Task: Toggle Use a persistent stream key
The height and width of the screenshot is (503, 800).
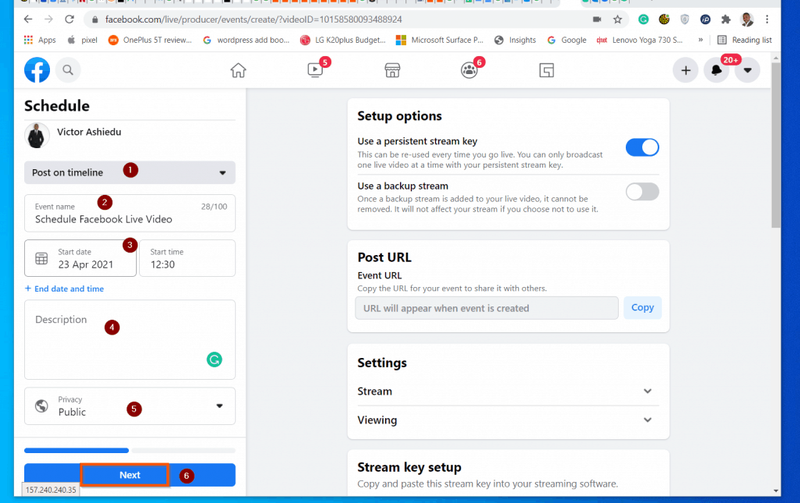Action: coord(642,147)
